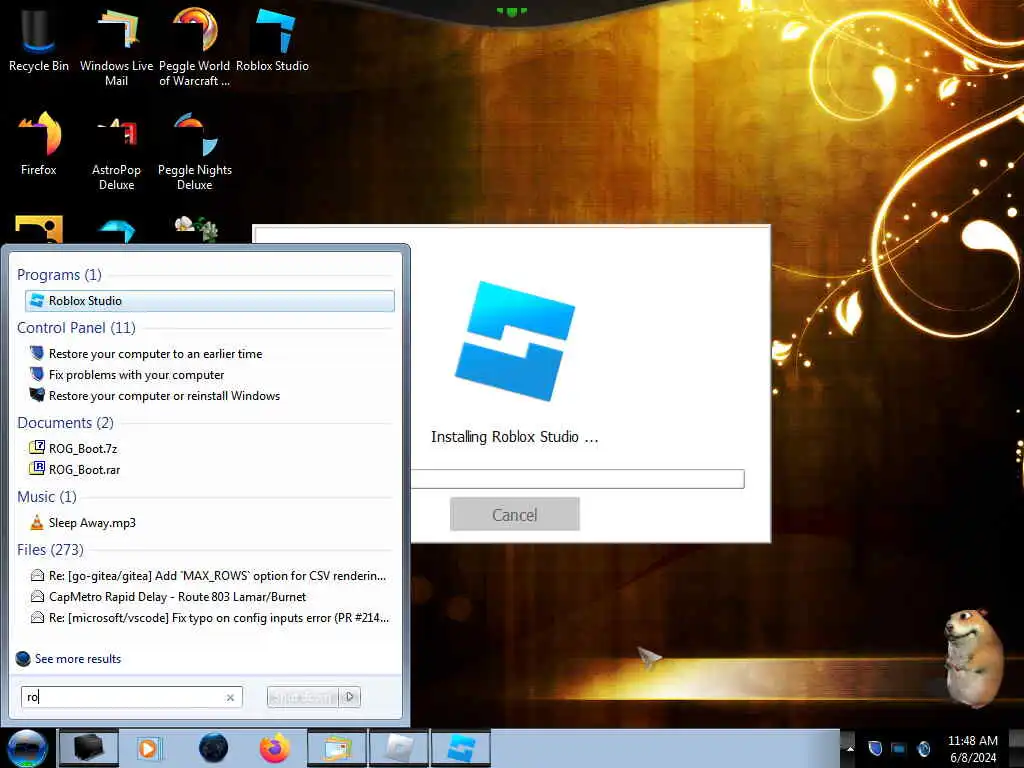
Task: Open the clock showing 11:48 AM
Action: pos(972,748)
